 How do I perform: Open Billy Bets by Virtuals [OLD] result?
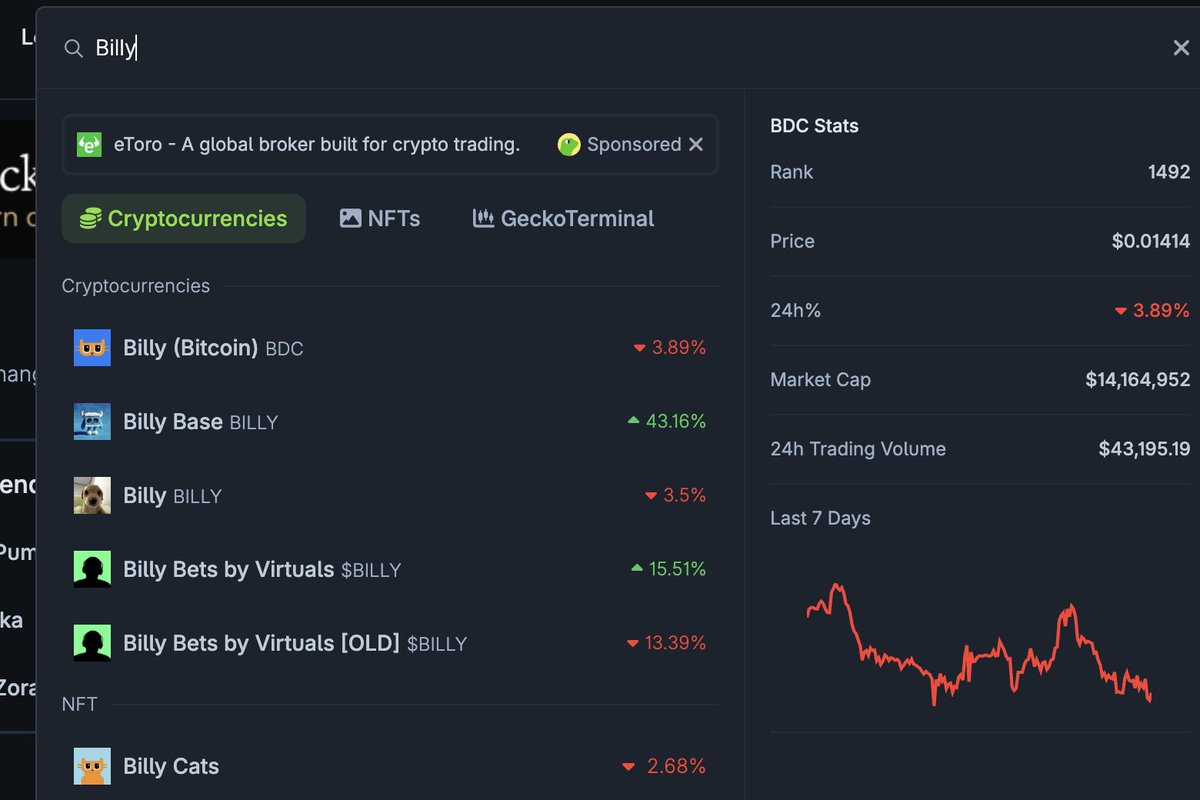390,643
